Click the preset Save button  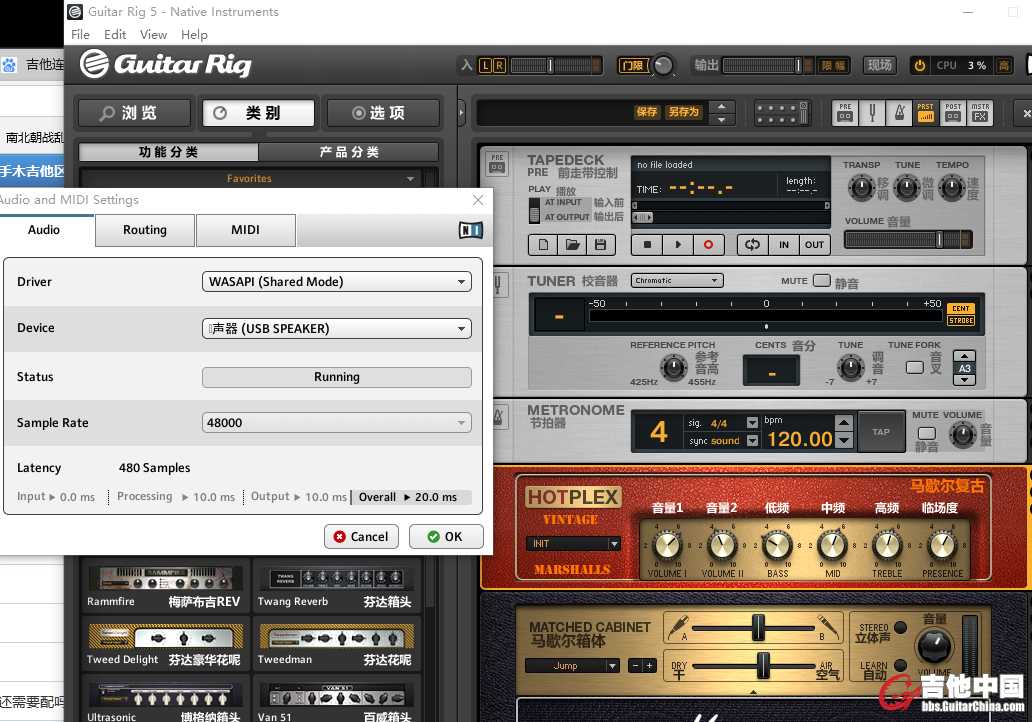(x=646, y=112)
